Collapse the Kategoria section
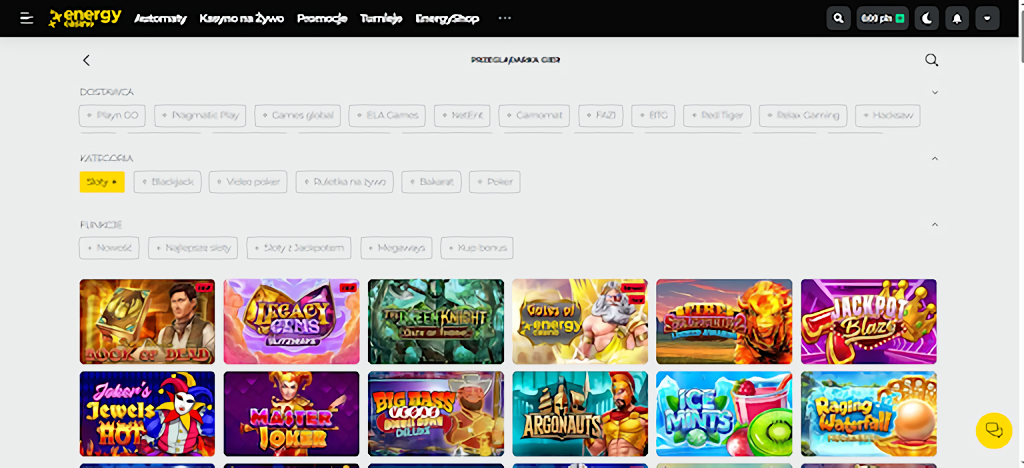This screenshot has width=1024, height=468. (935, 158)
